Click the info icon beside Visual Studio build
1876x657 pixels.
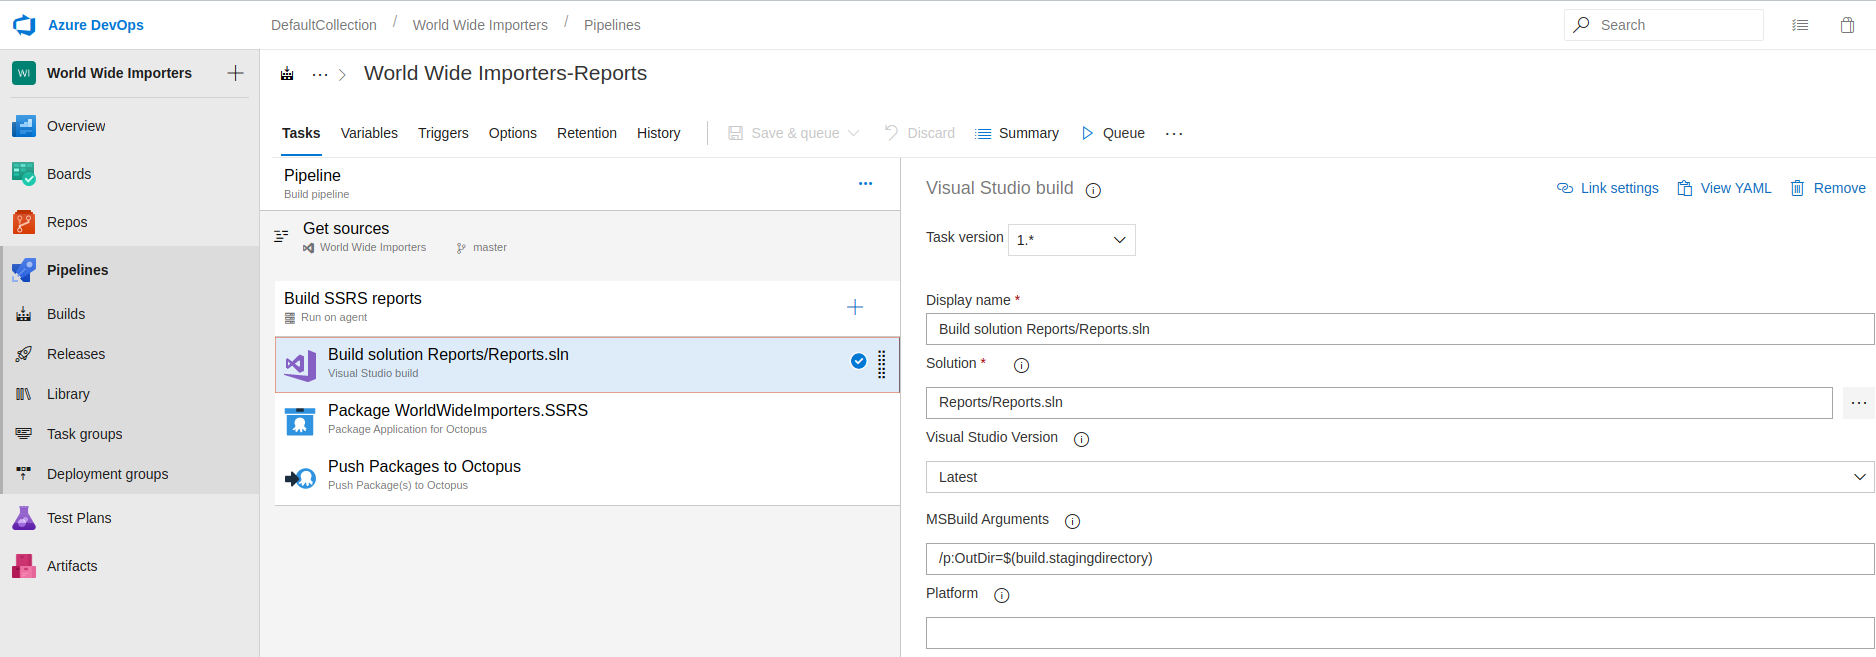tap(1093, 190)
